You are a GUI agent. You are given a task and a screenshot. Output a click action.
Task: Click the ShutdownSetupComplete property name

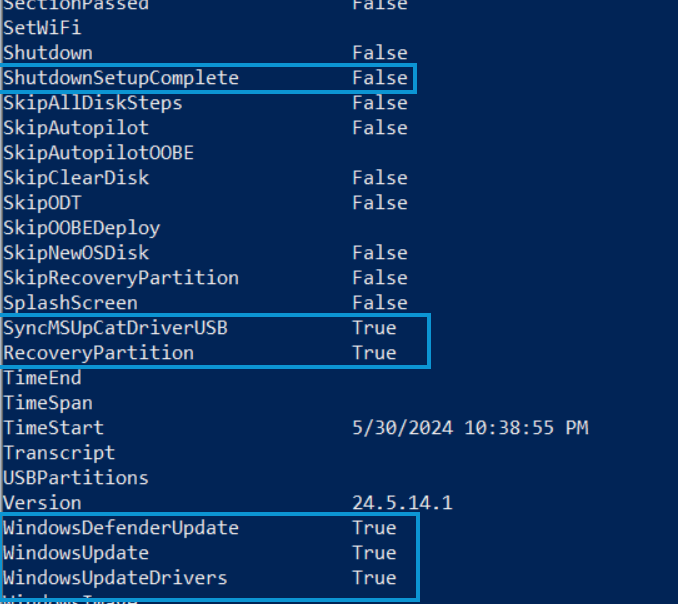pyautogui.click(x=121, y=78)
